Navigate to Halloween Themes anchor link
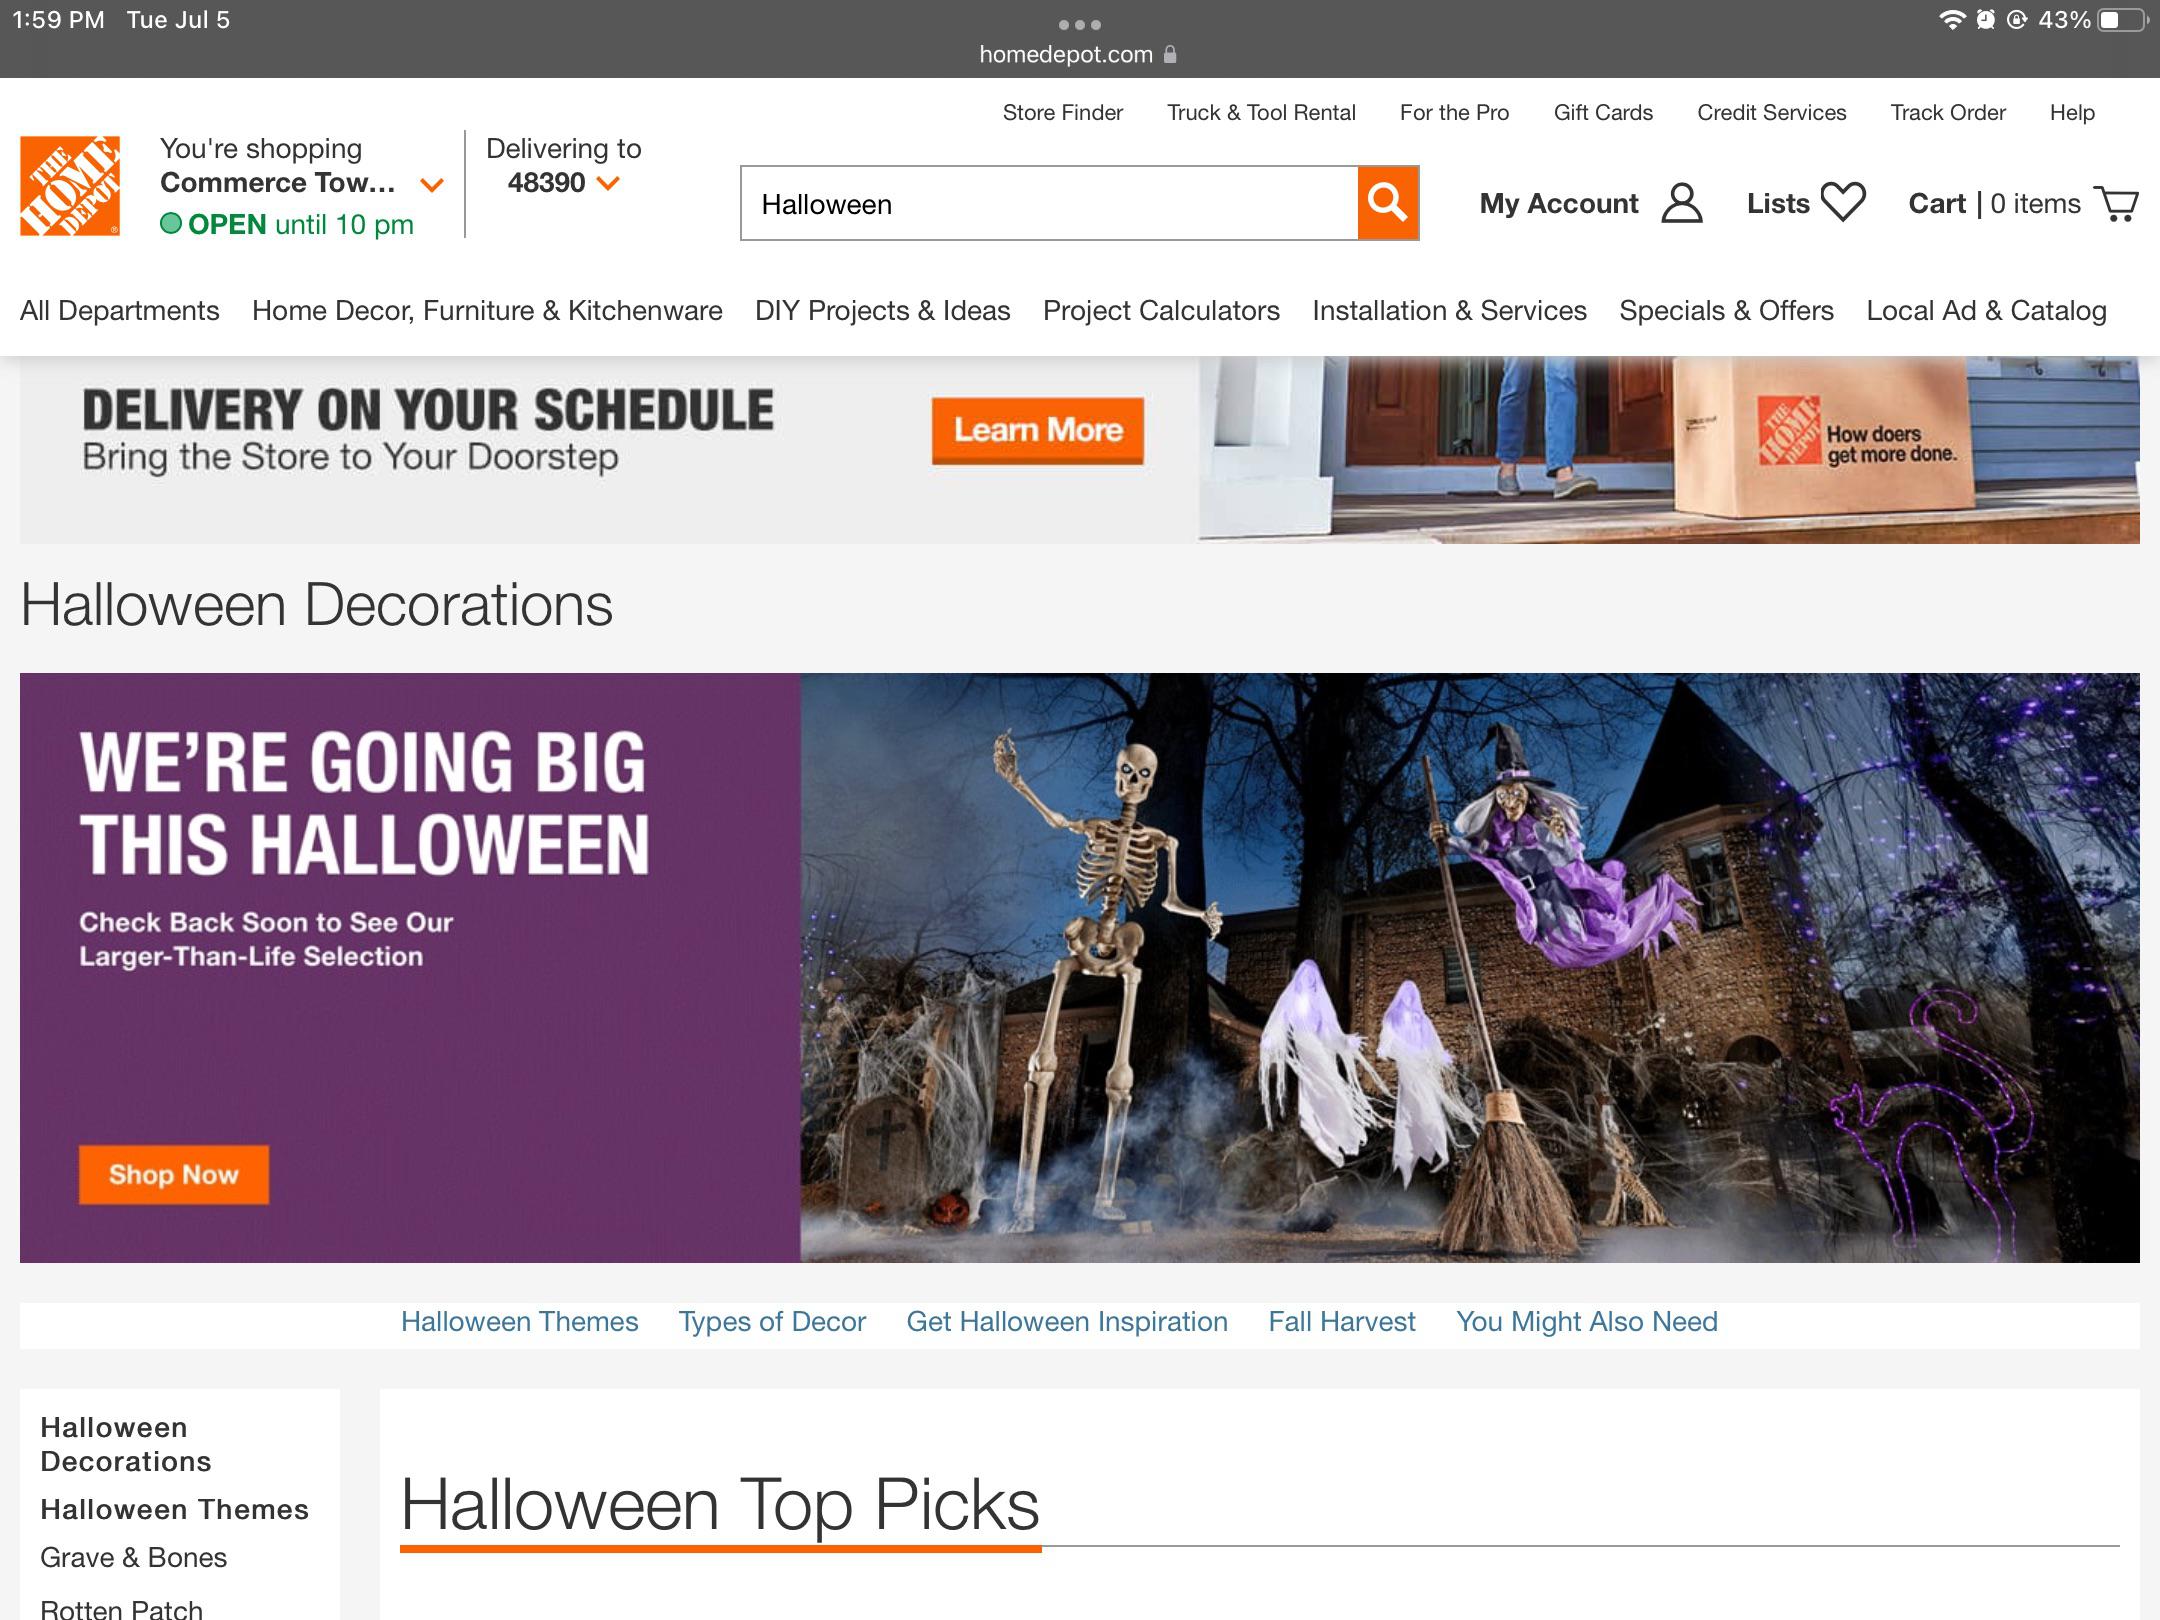Image resolution: width=2160 pixels, height=1620 pixels. (519, 1321)
